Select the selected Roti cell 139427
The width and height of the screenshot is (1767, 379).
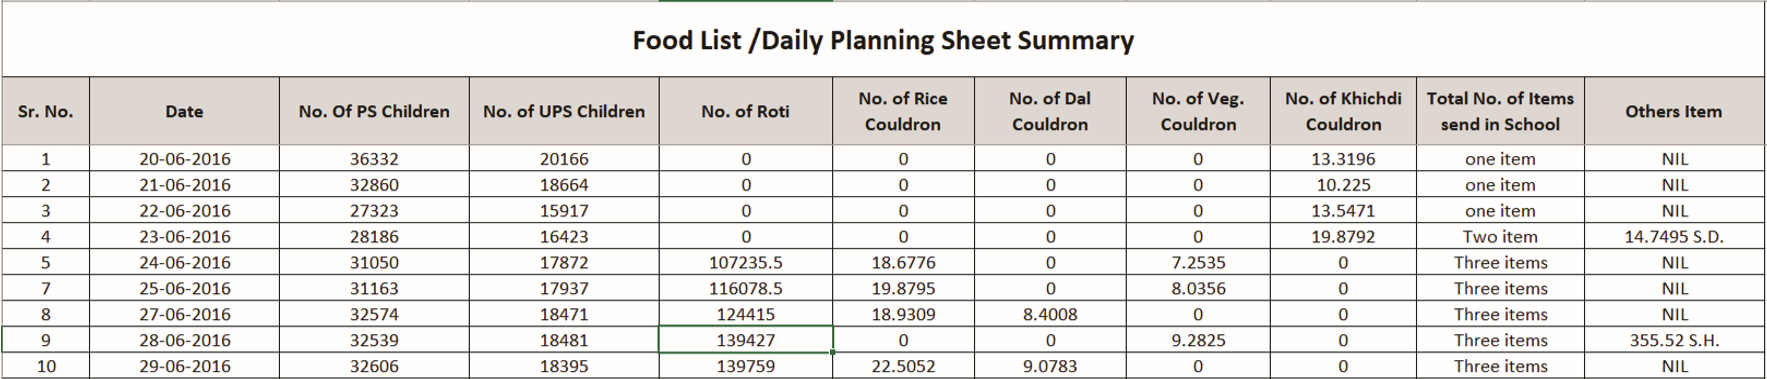(x=745, y=340)
